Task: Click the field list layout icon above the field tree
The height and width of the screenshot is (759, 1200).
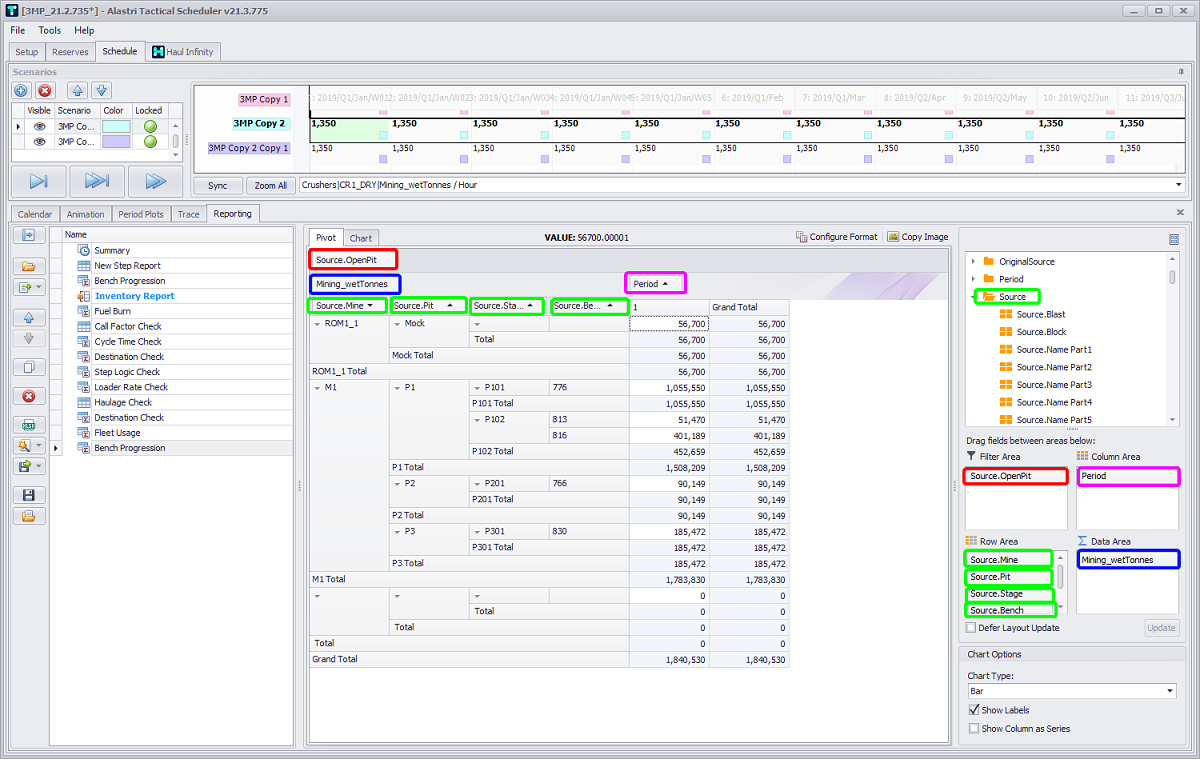Action: (1173, 239)
